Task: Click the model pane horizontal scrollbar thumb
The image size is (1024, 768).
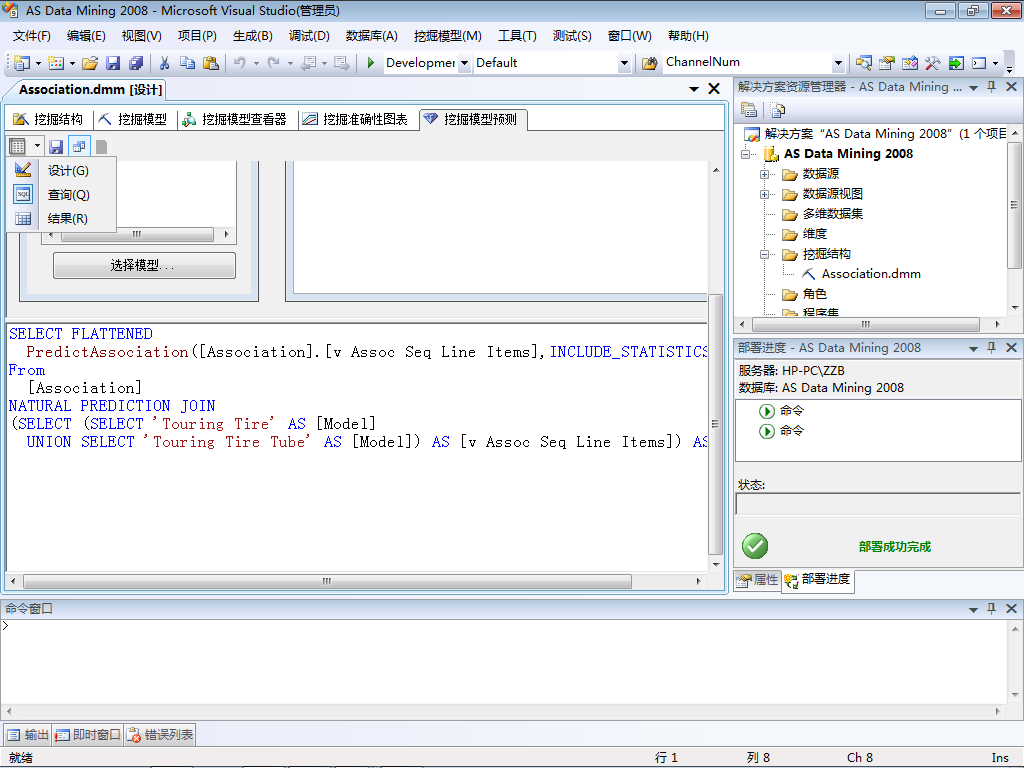Action: pos(136,234)
